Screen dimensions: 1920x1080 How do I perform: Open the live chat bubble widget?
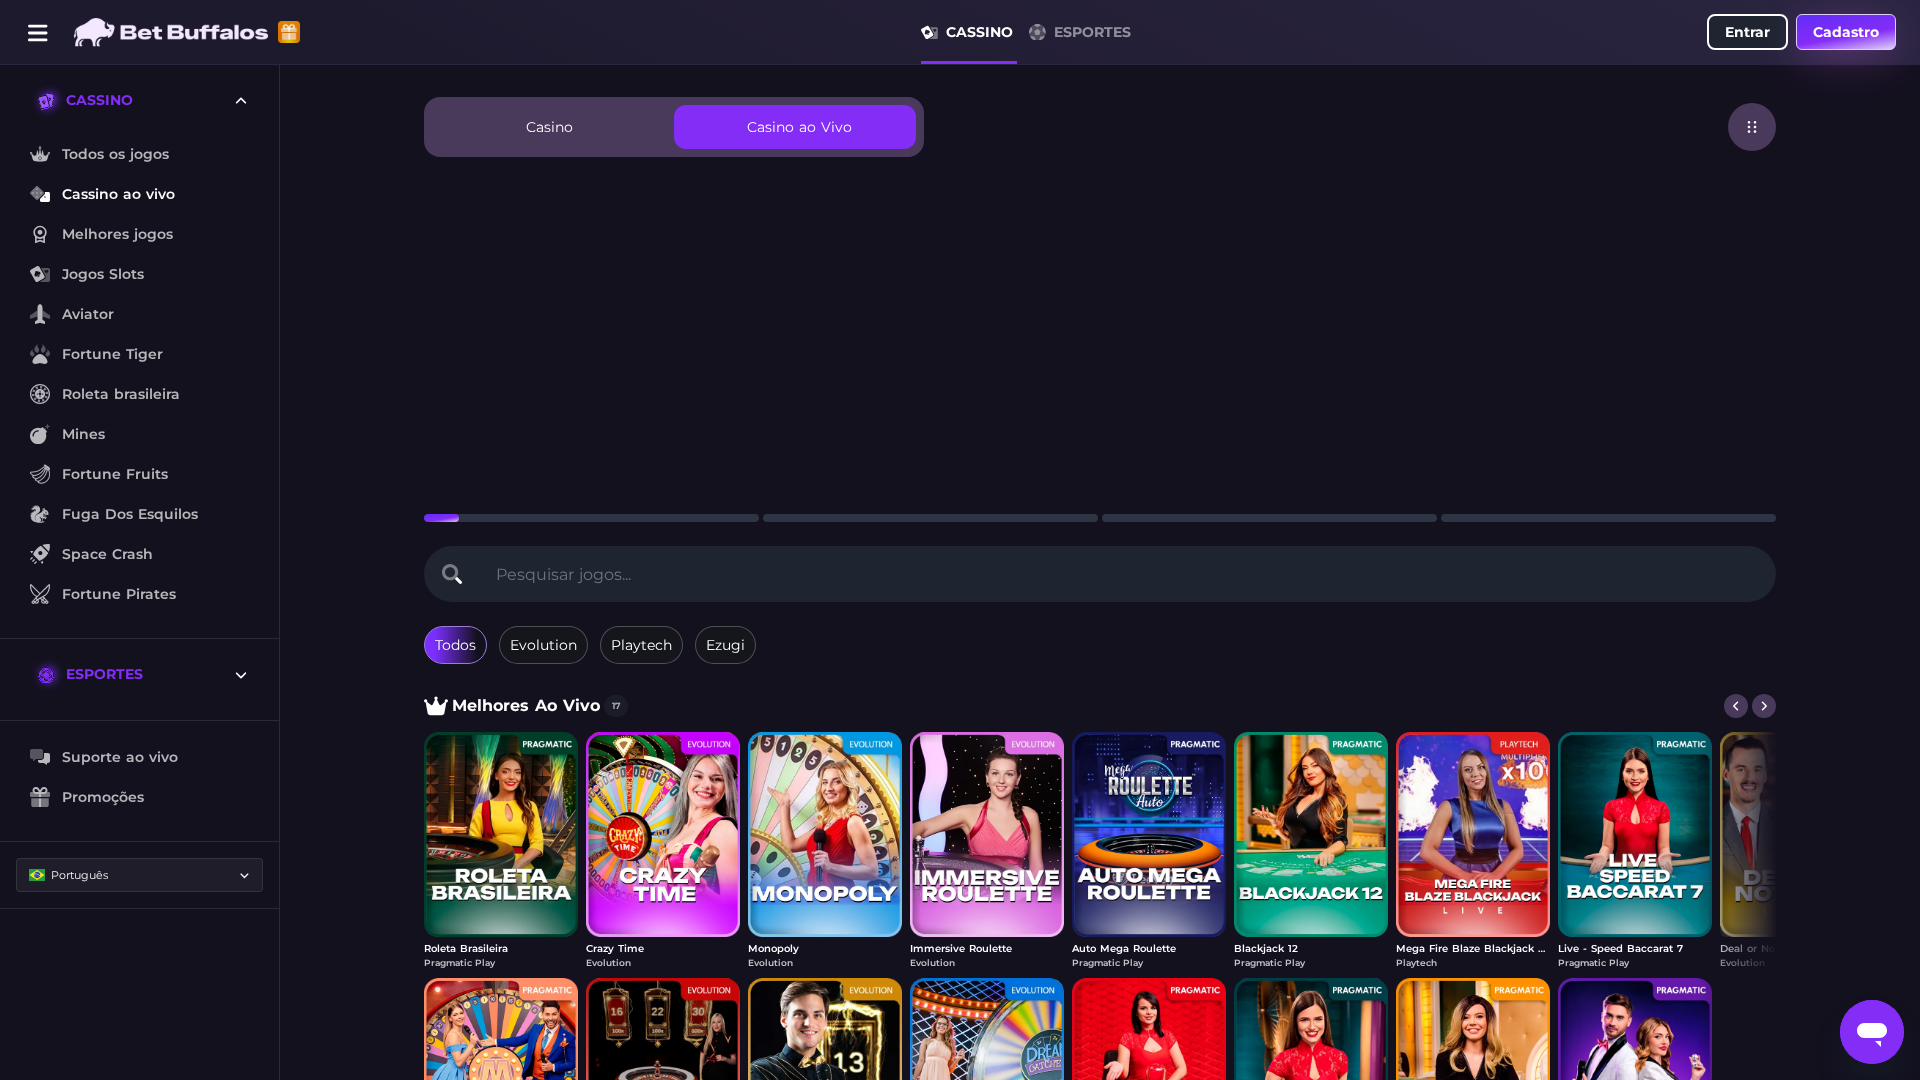click(1872, 1032)
